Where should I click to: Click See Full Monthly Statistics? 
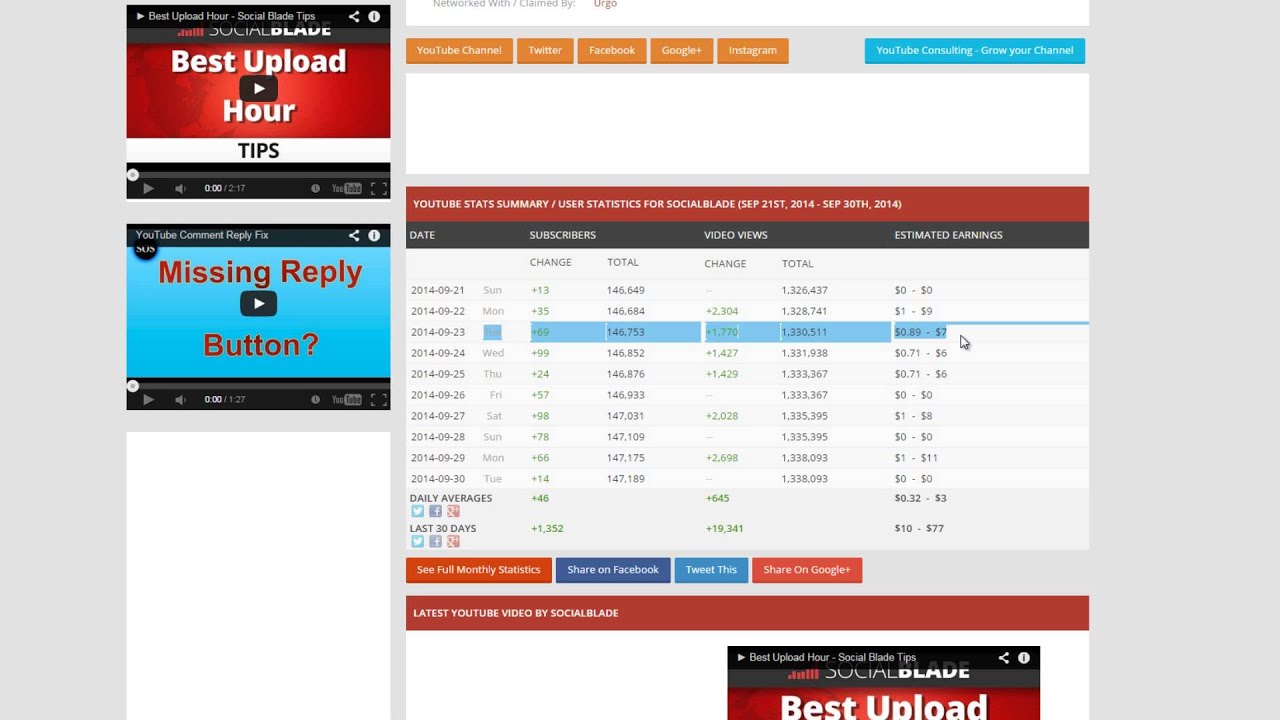[478, 570]
